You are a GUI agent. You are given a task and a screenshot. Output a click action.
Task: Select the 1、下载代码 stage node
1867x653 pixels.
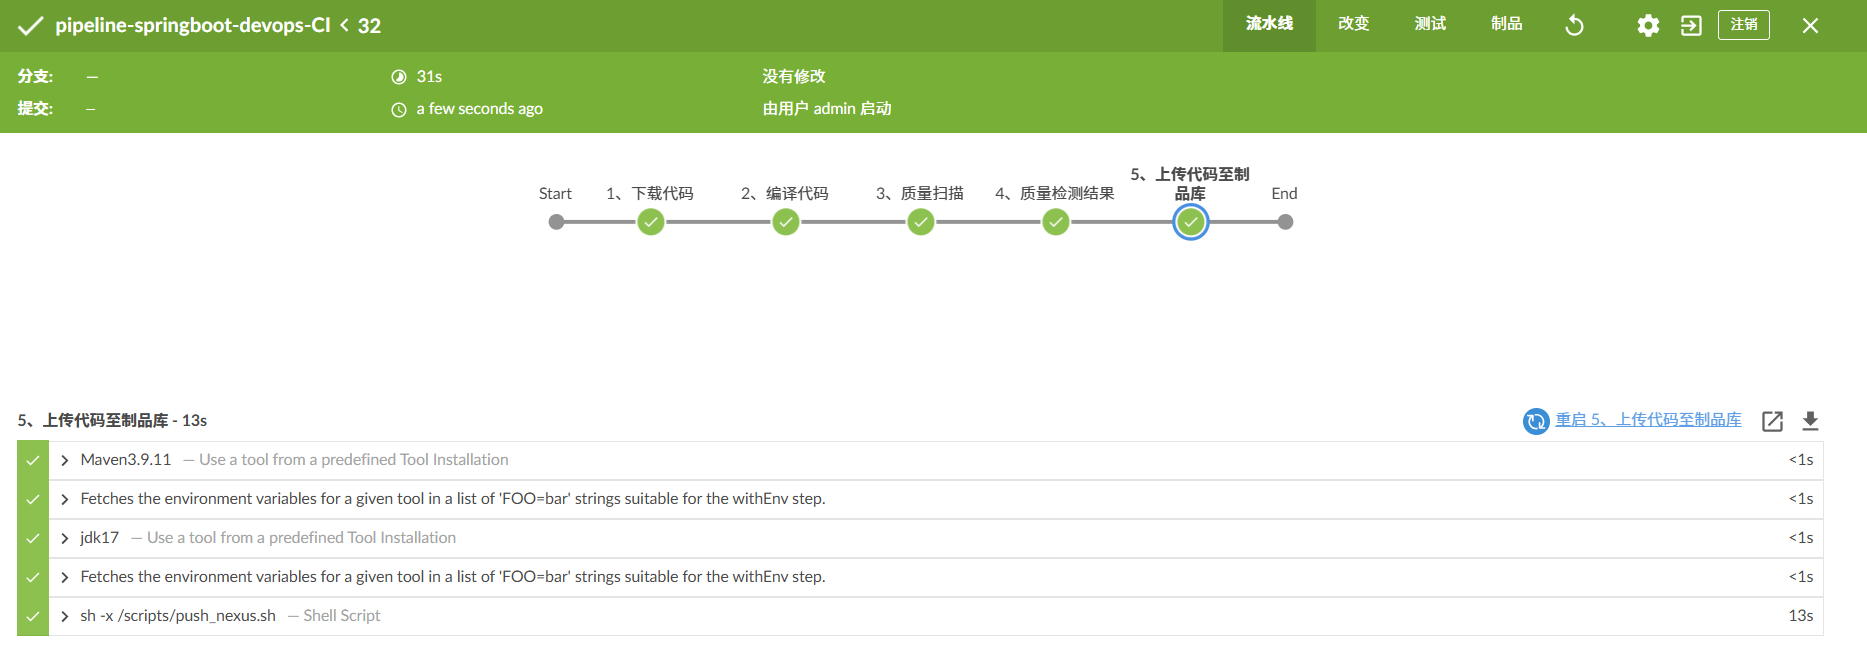[x=651, y=222]
